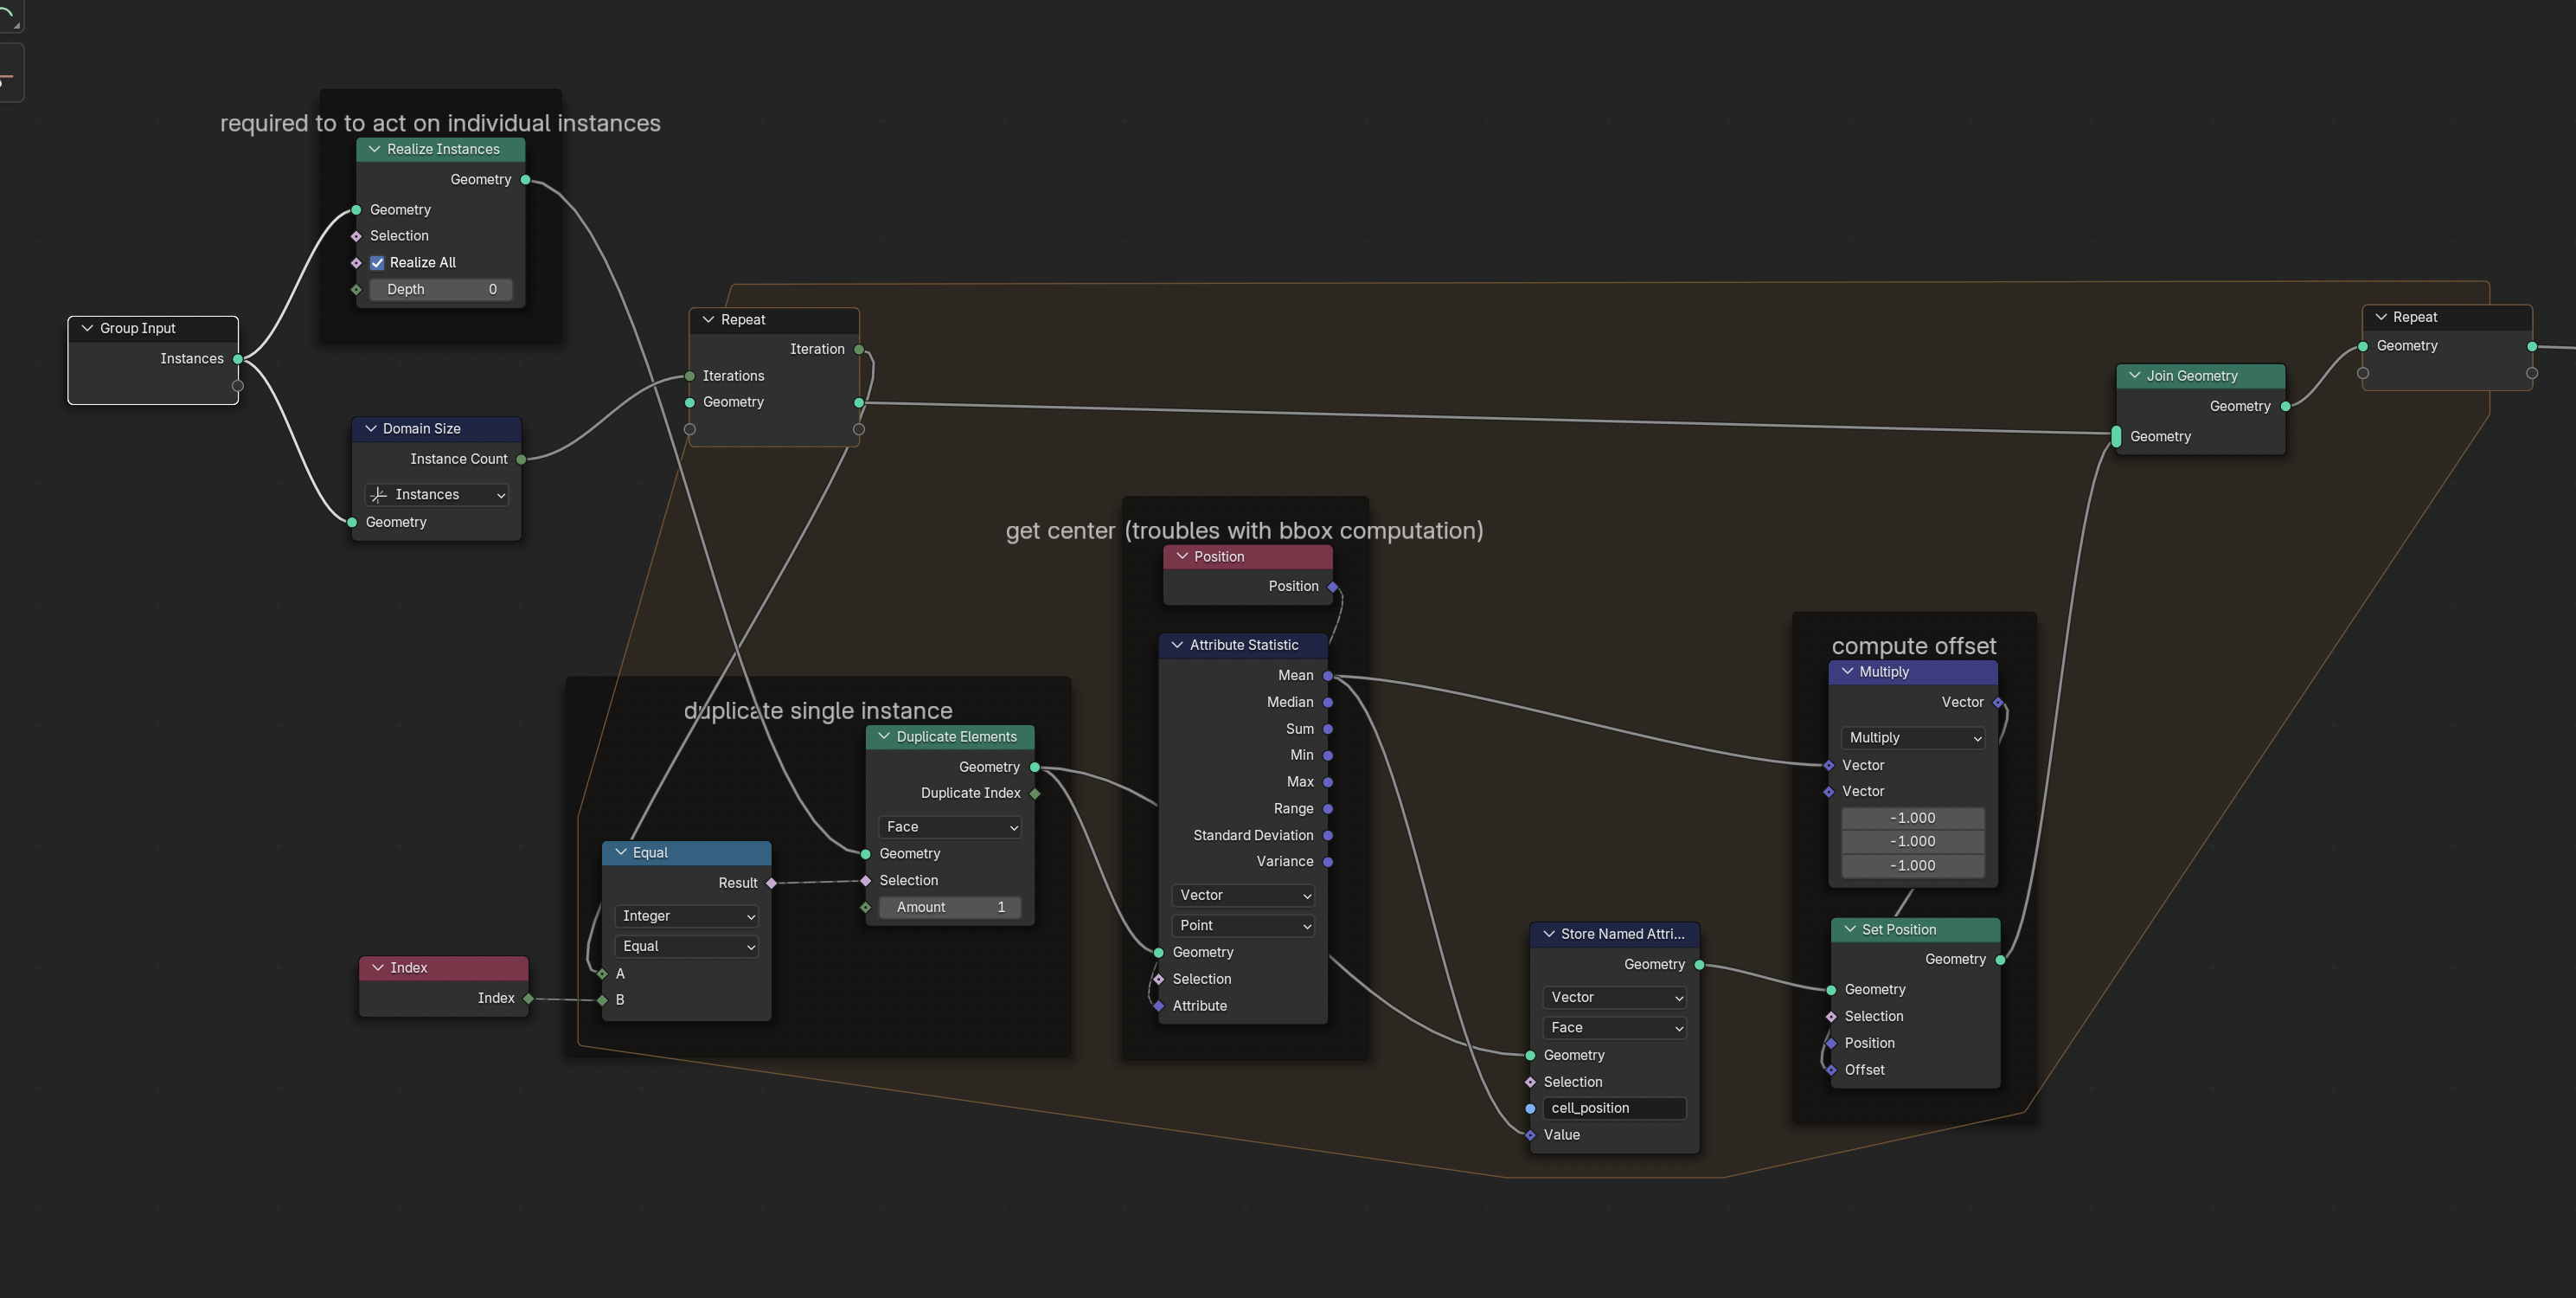Collapse the Store Named Attribute node

click(1548, 934)
